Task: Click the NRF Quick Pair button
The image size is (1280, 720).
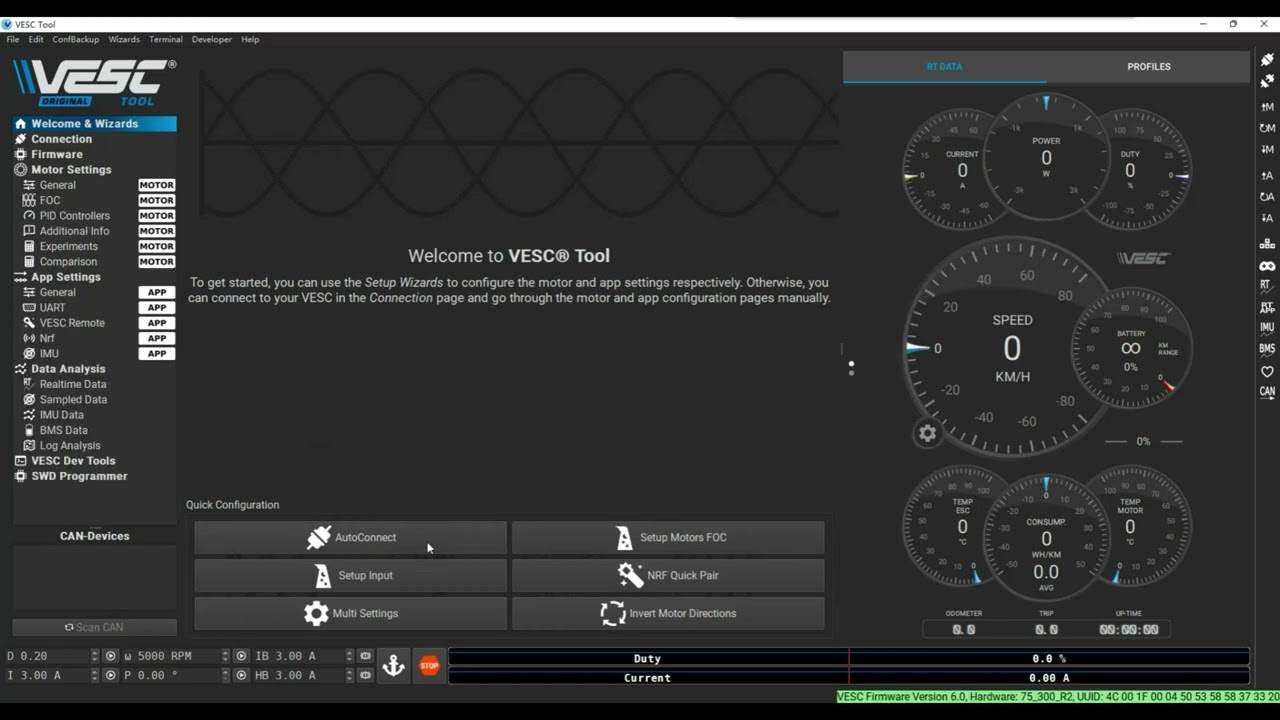Action: click(x=668, y=575)
